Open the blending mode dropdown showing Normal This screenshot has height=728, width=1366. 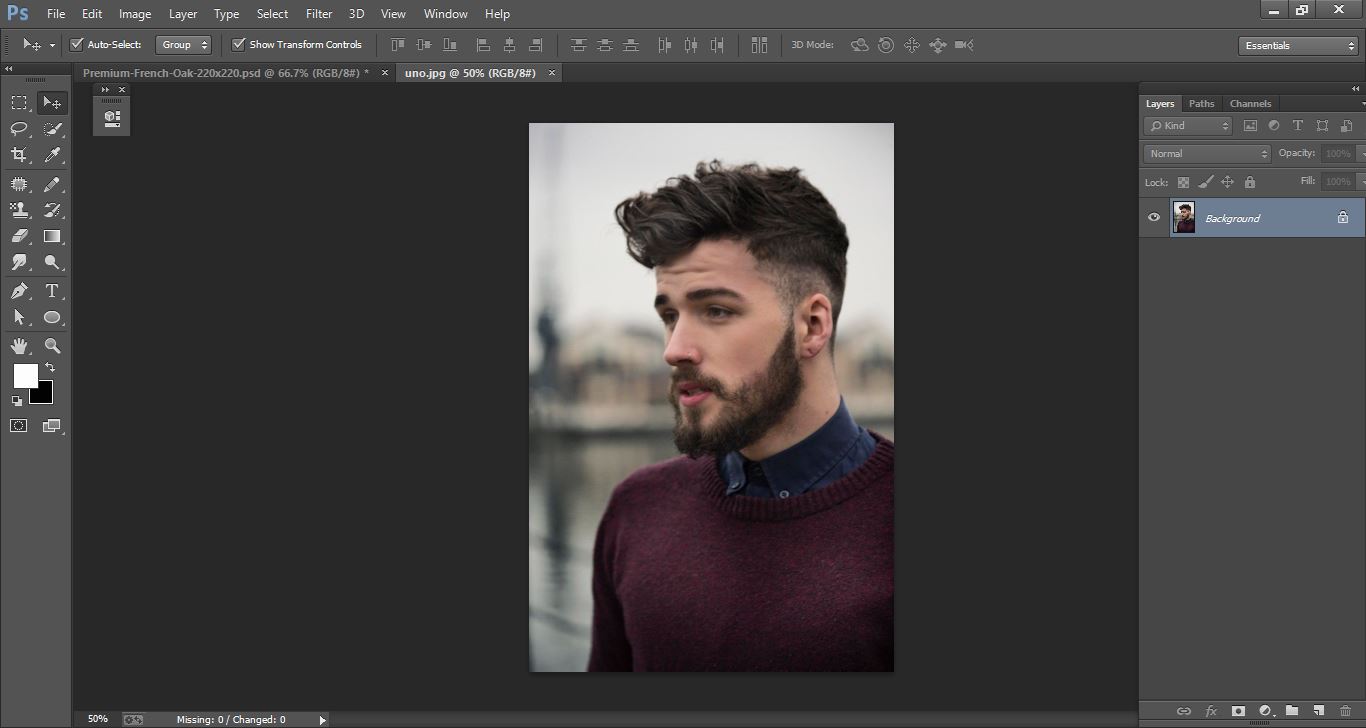click(x=1205, y=153)
